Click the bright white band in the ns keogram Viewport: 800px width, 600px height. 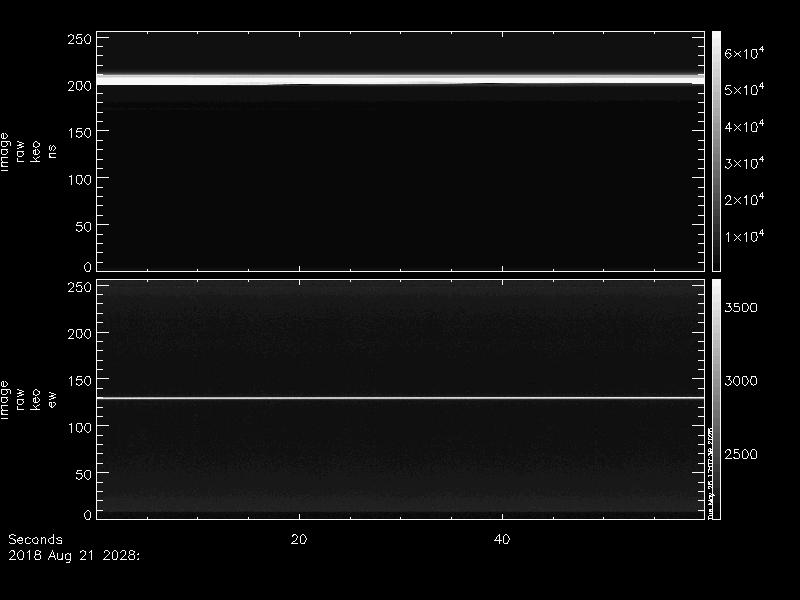click(x=401, y=80)
